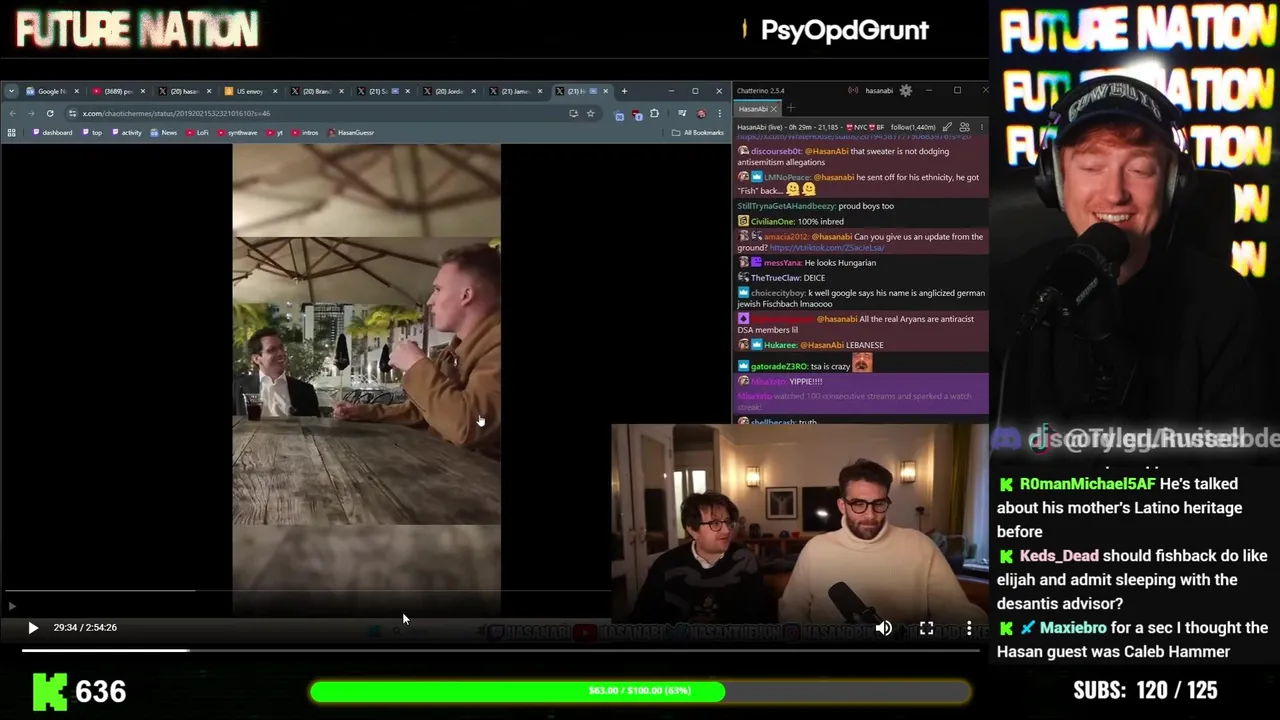Go forward in the Chrome browser

tap(31, 114)
